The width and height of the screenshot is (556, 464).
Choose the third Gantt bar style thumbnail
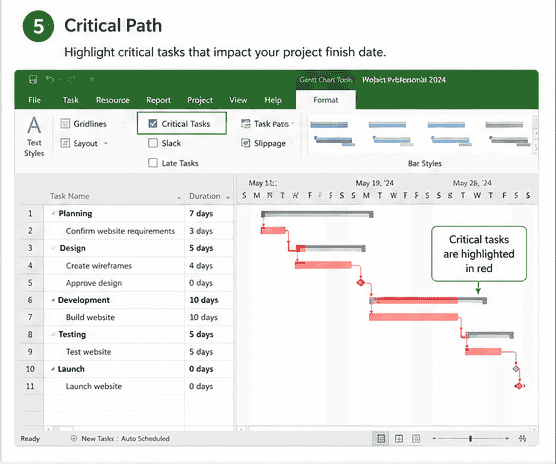coord(449,134)
